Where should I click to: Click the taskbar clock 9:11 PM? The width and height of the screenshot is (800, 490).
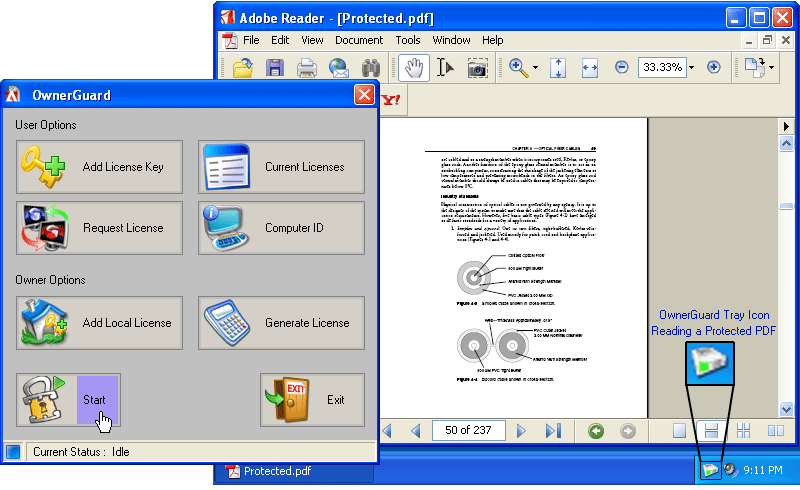point(763,470)
